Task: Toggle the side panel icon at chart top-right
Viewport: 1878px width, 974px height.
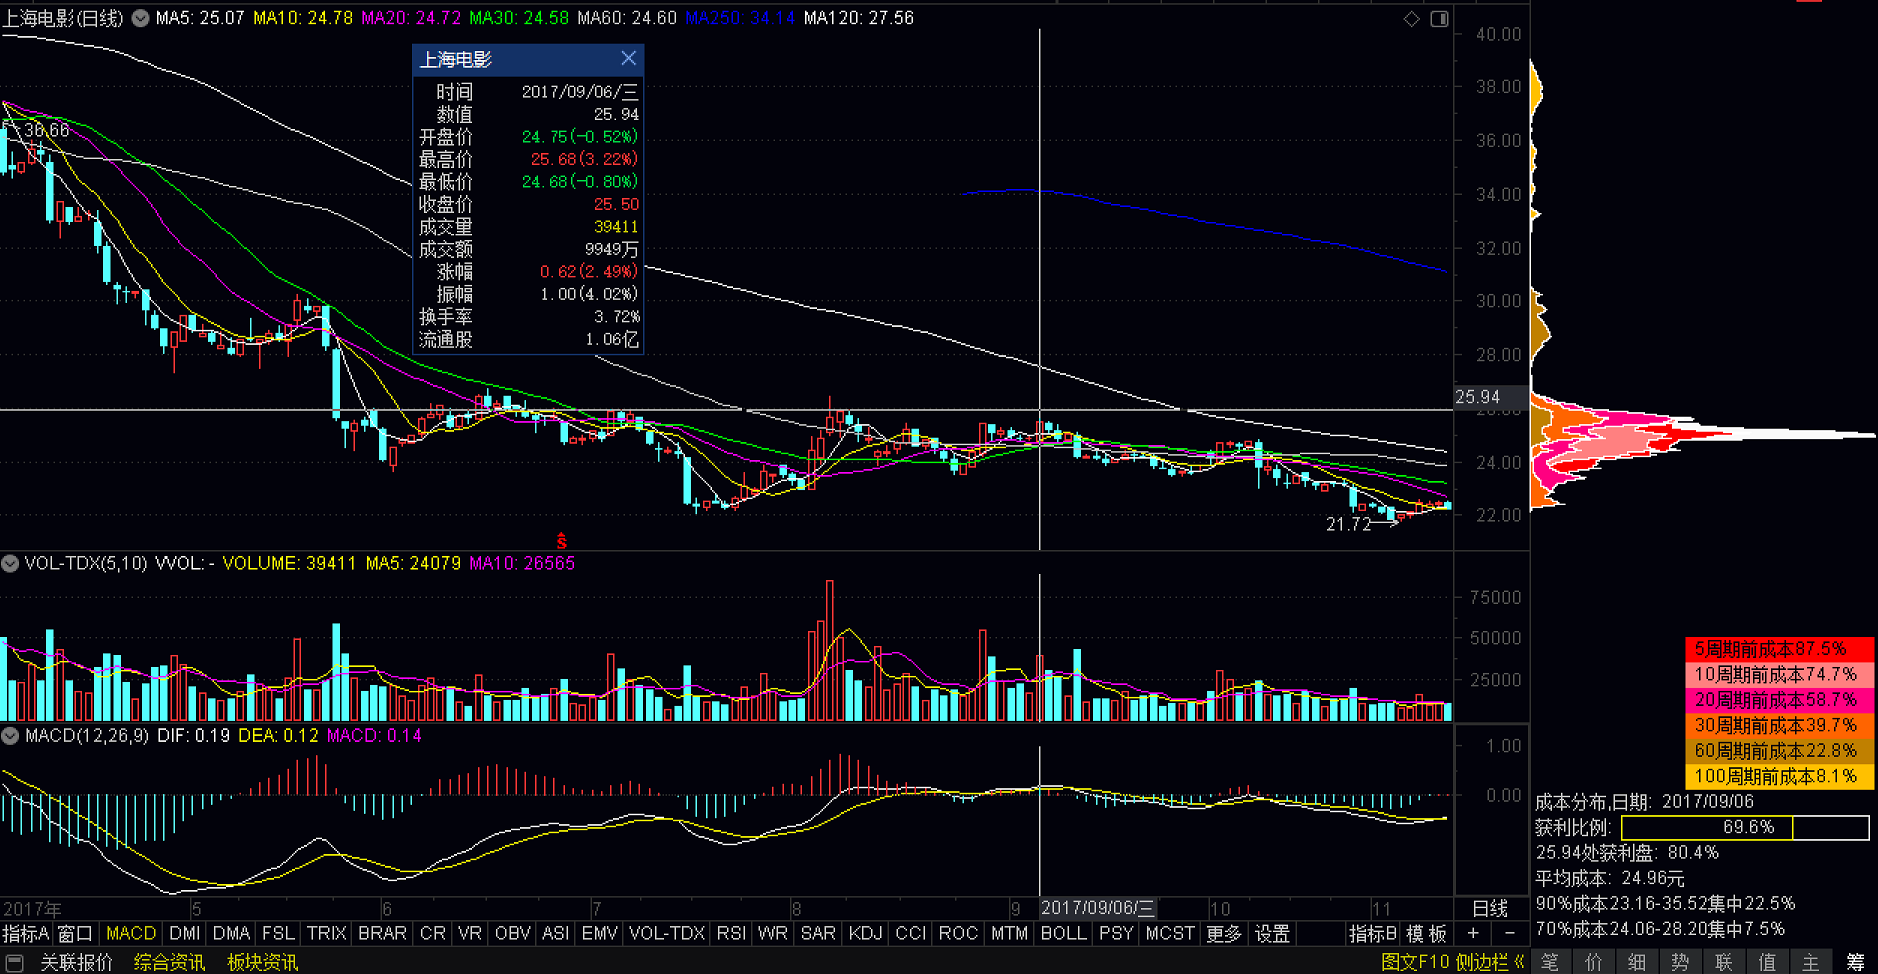Action: click(1439, 18)
